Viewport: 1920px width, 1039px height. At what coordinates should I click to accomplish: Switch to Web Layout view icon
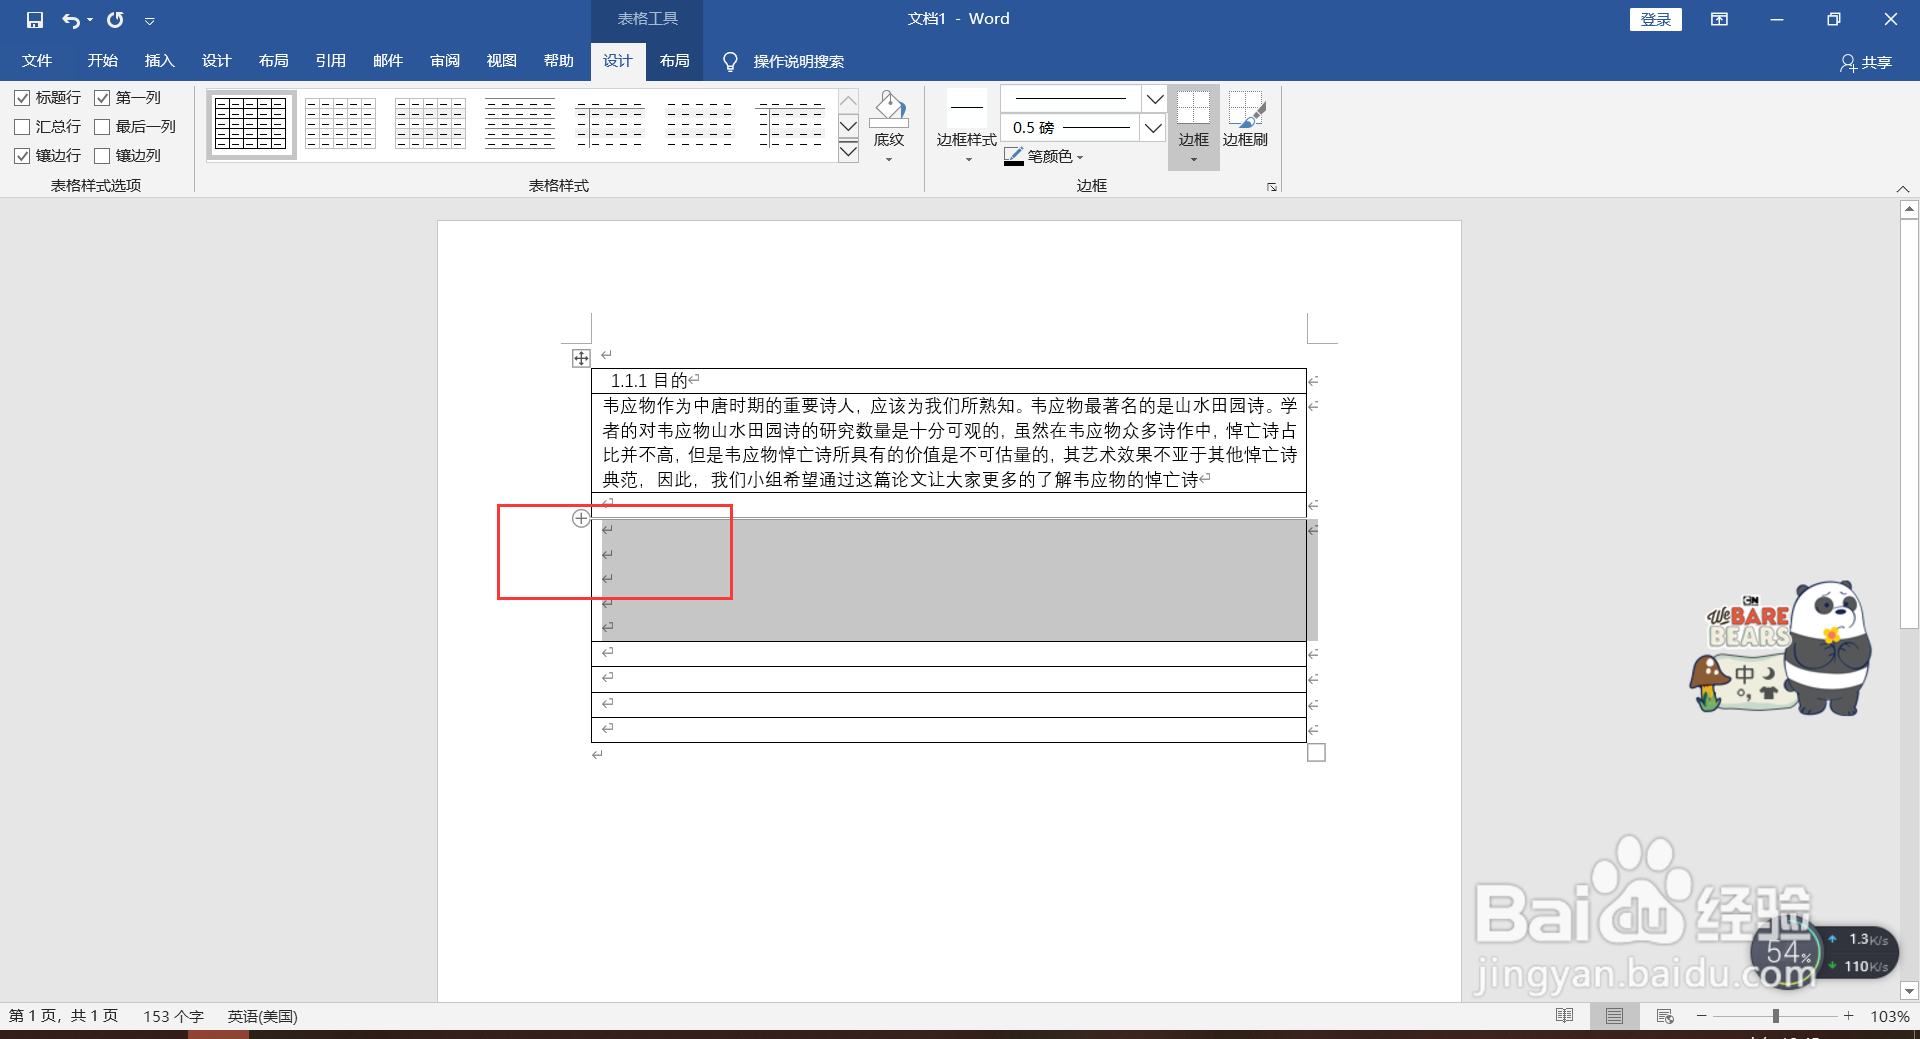[1665, 1016]
